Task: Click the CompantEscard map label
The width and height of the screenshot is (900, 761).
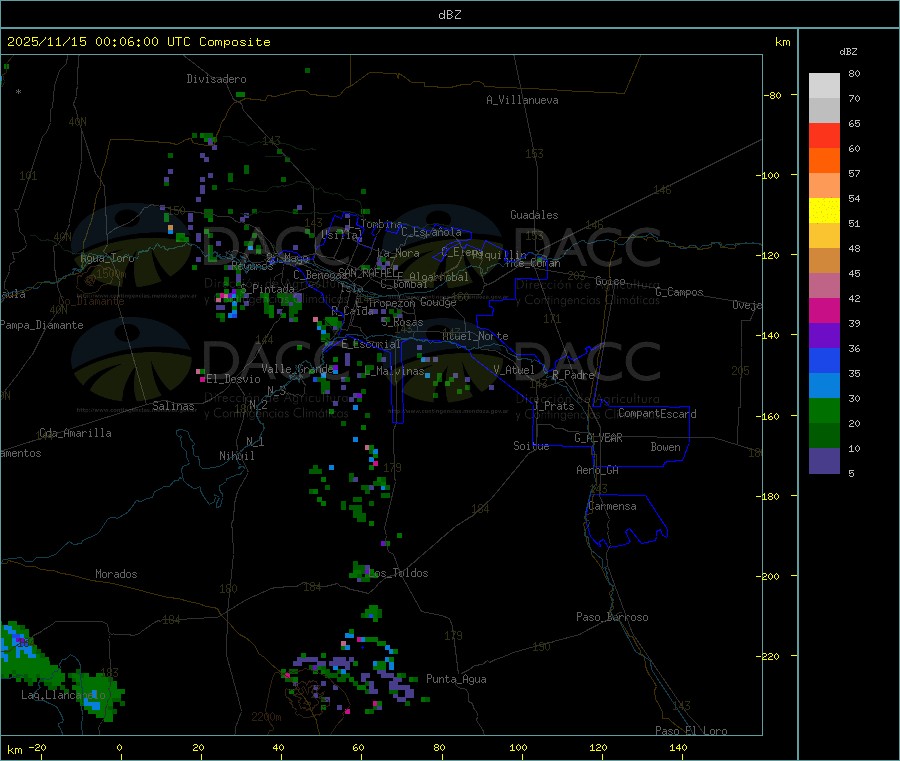Action: pyautogui.click(x=657, y=414)
